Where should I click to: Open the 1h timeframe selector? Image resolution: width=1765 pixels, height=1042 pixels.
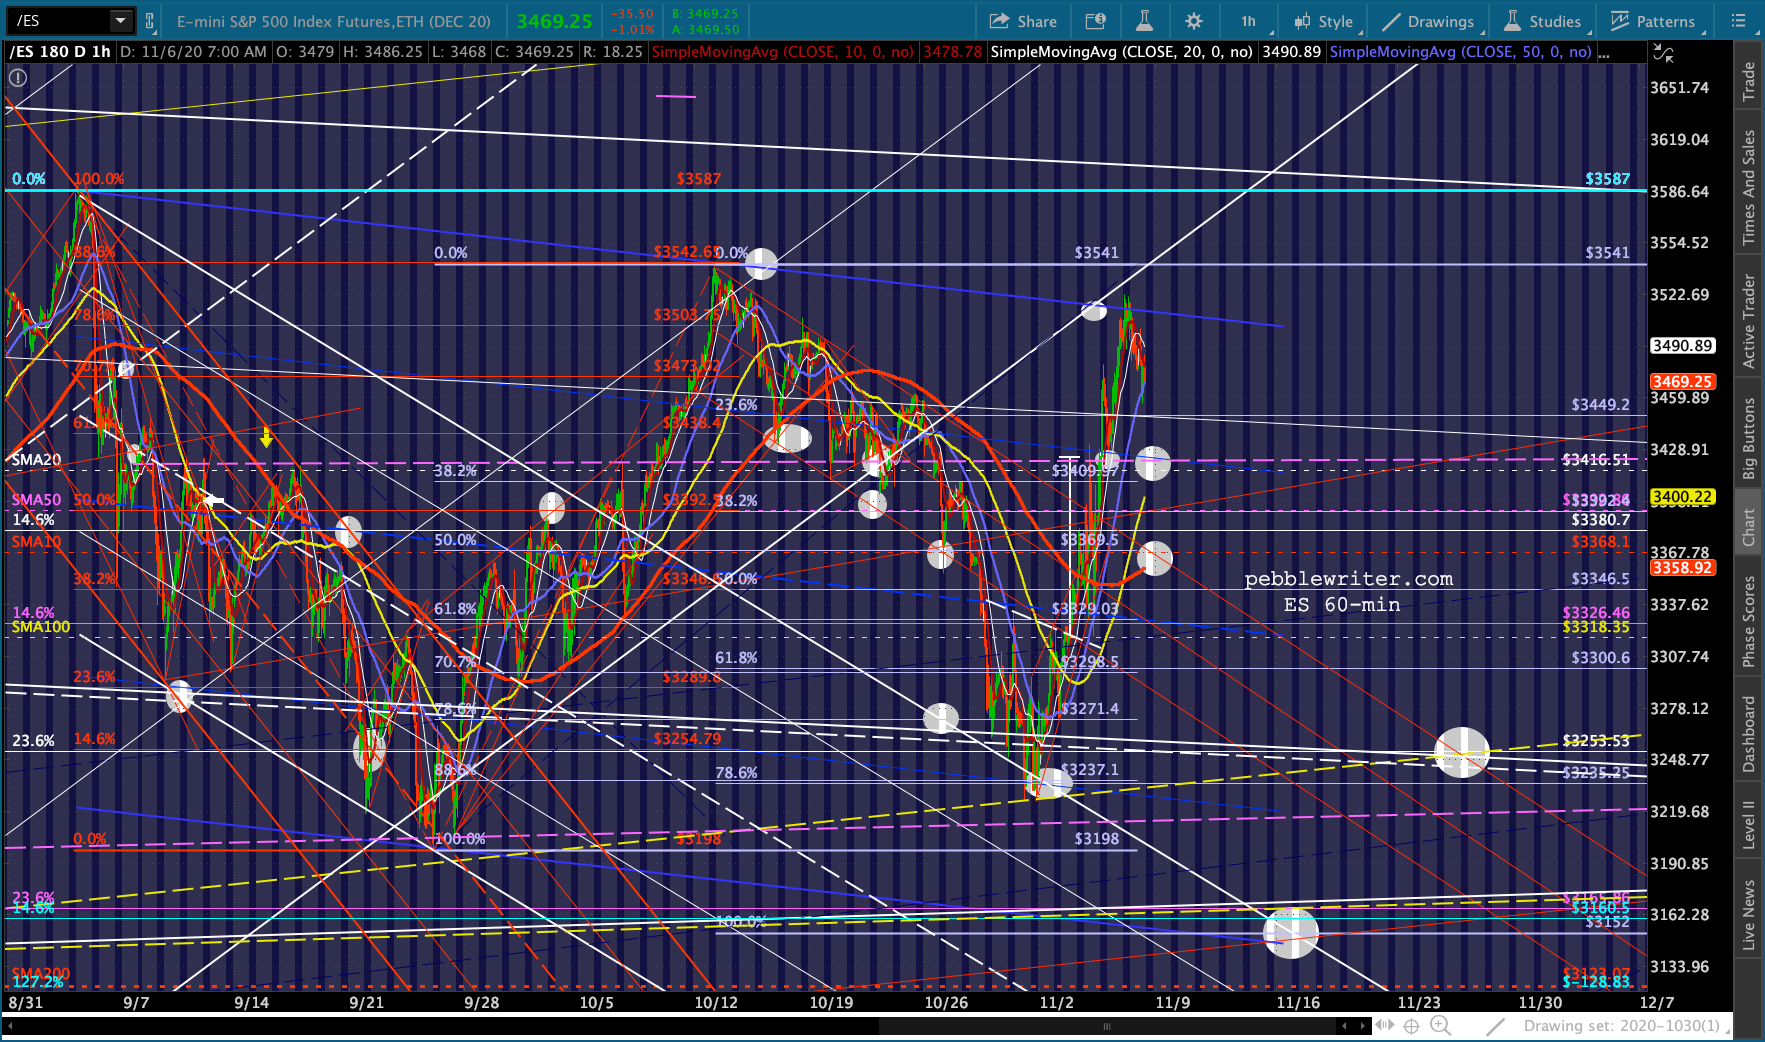click(1248, 21)
